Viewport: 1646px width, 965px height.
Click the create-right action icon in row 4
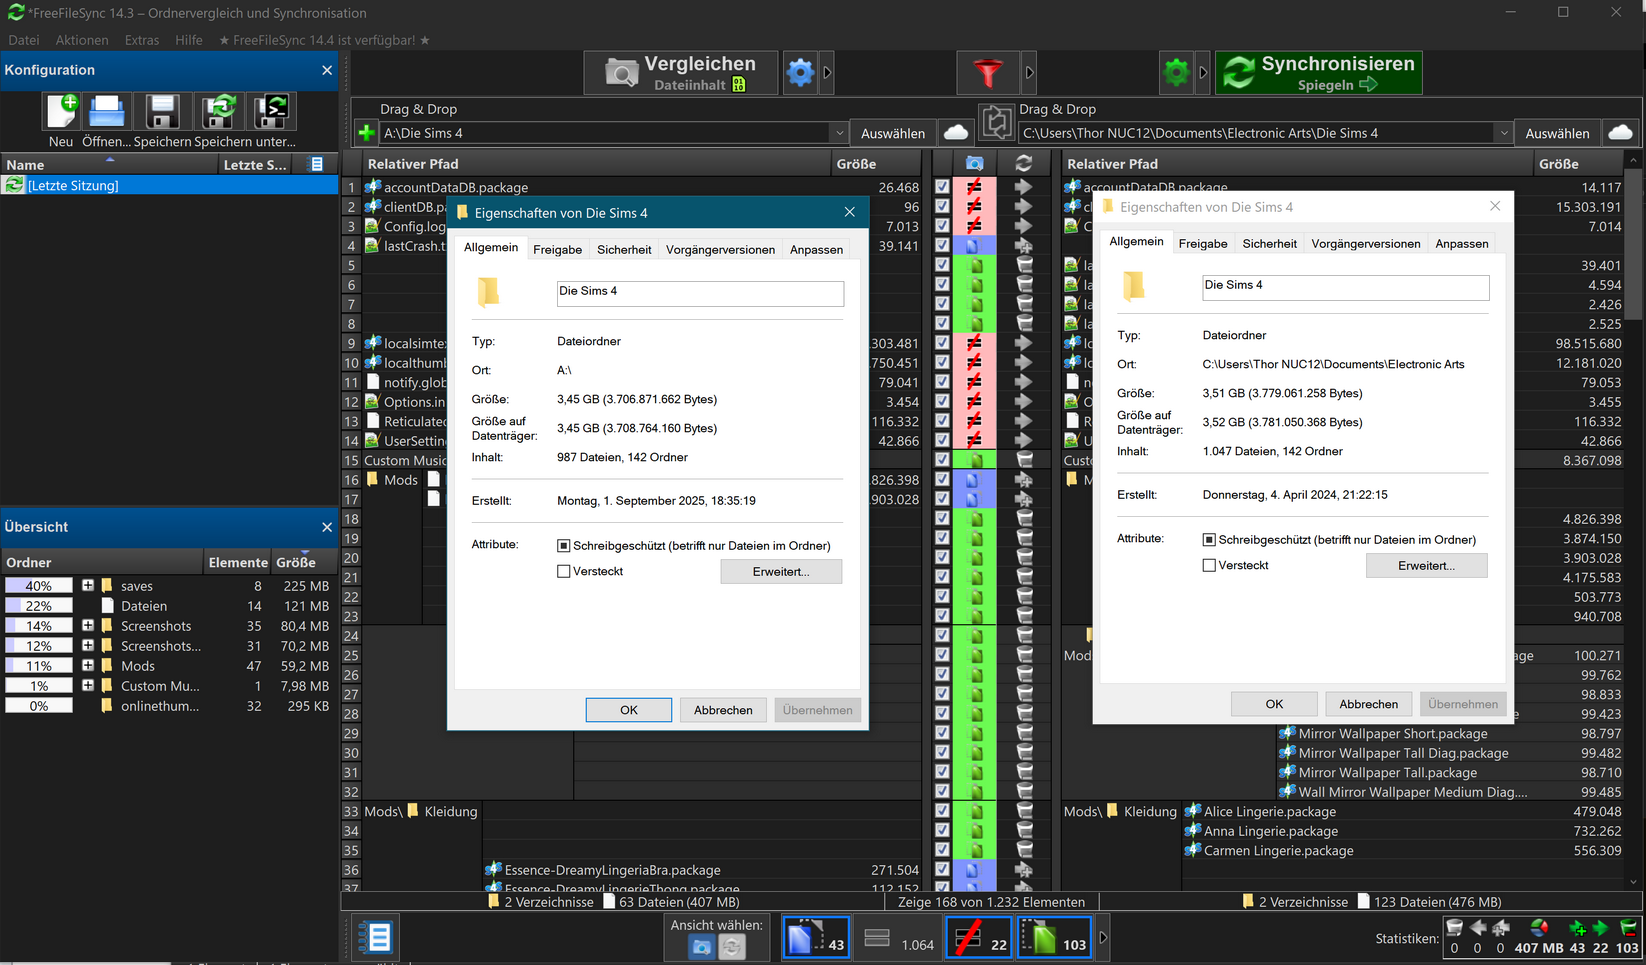(x=1024, y=246)
